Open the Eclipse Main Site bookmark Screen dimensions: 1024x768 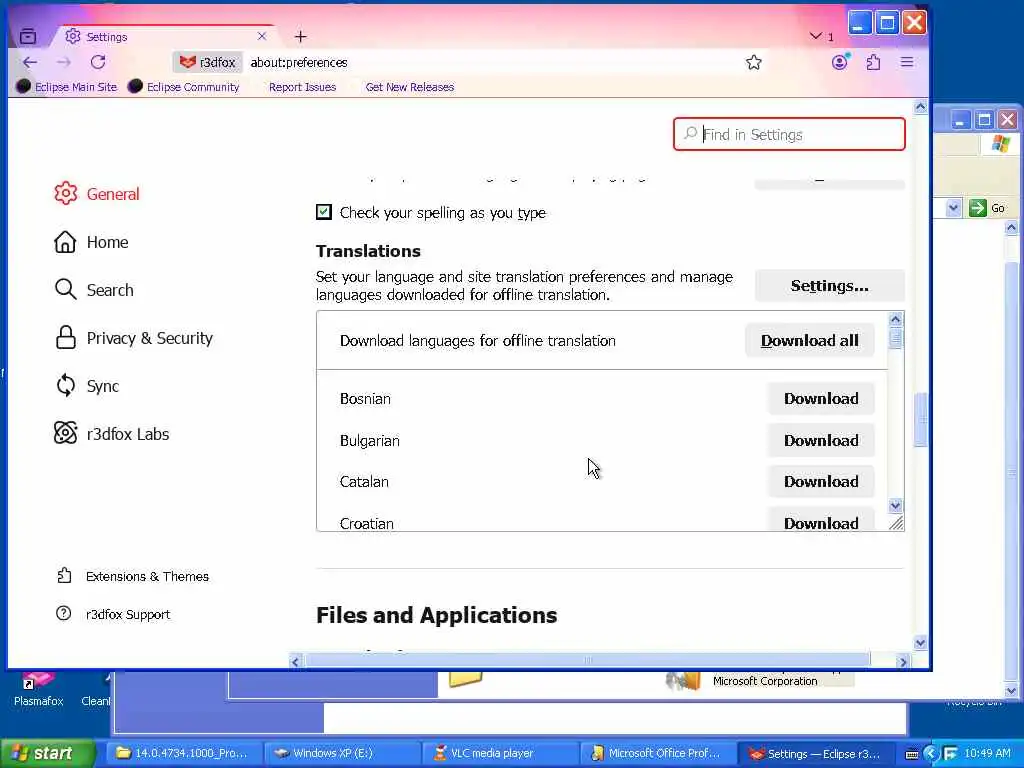coord(67,87)
